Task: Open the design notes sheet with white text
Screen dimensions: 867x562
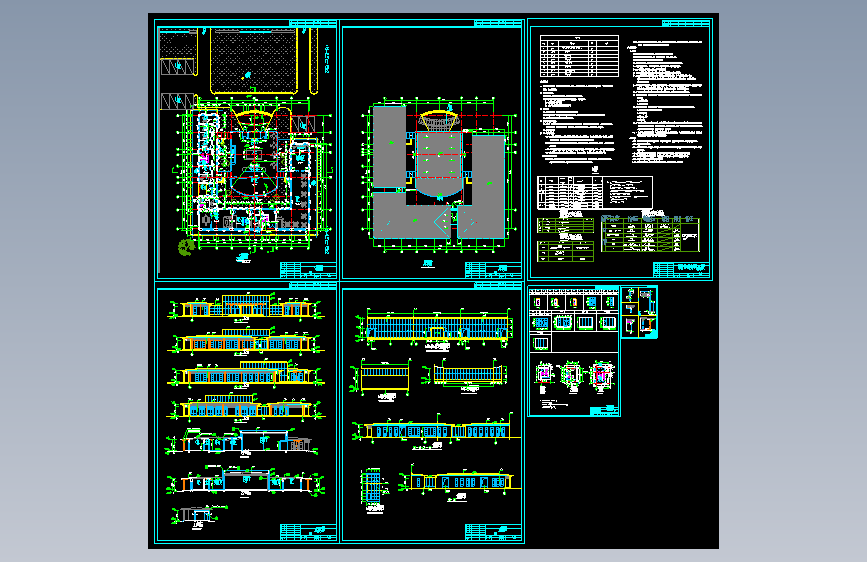Action: click(x=620, y=149)
